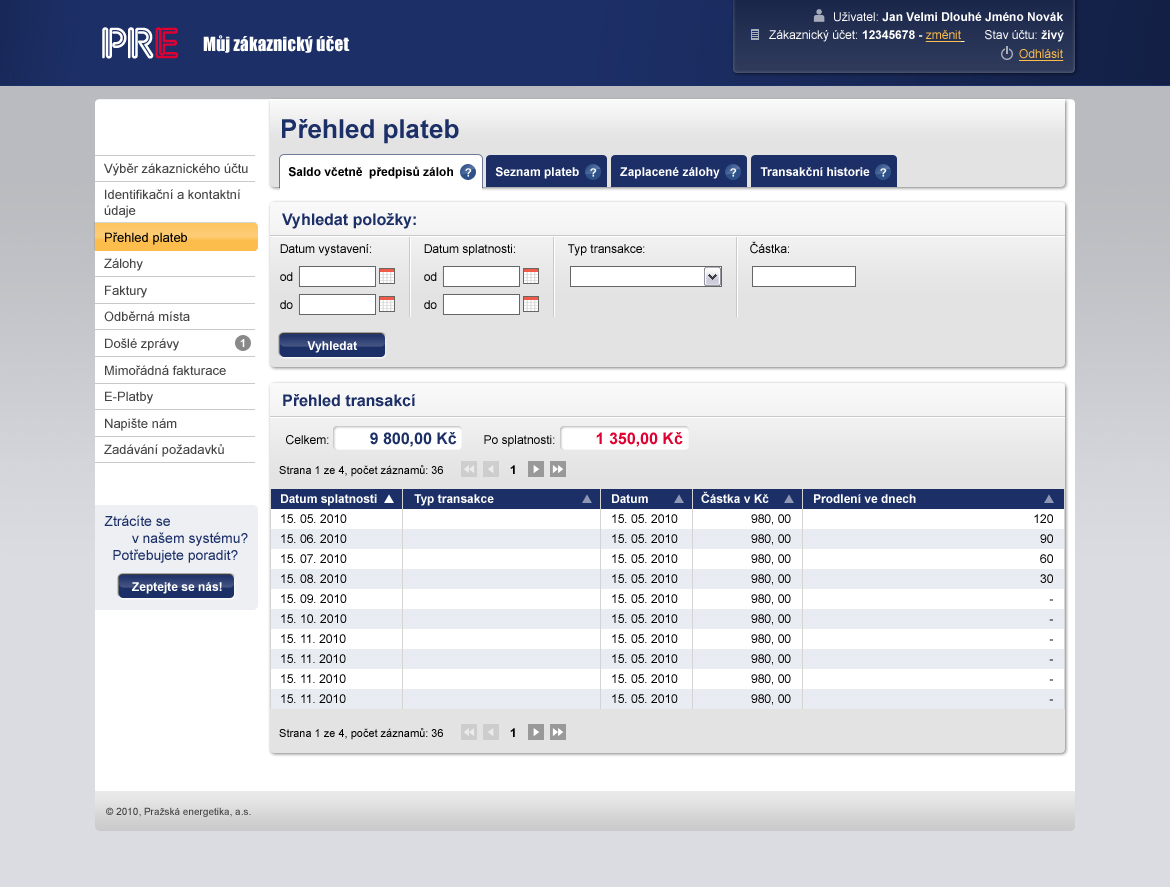Screen dimensions: 1170x887
Task: Click the Zeptejte se nás! button
Action: [x=176, y=586]
